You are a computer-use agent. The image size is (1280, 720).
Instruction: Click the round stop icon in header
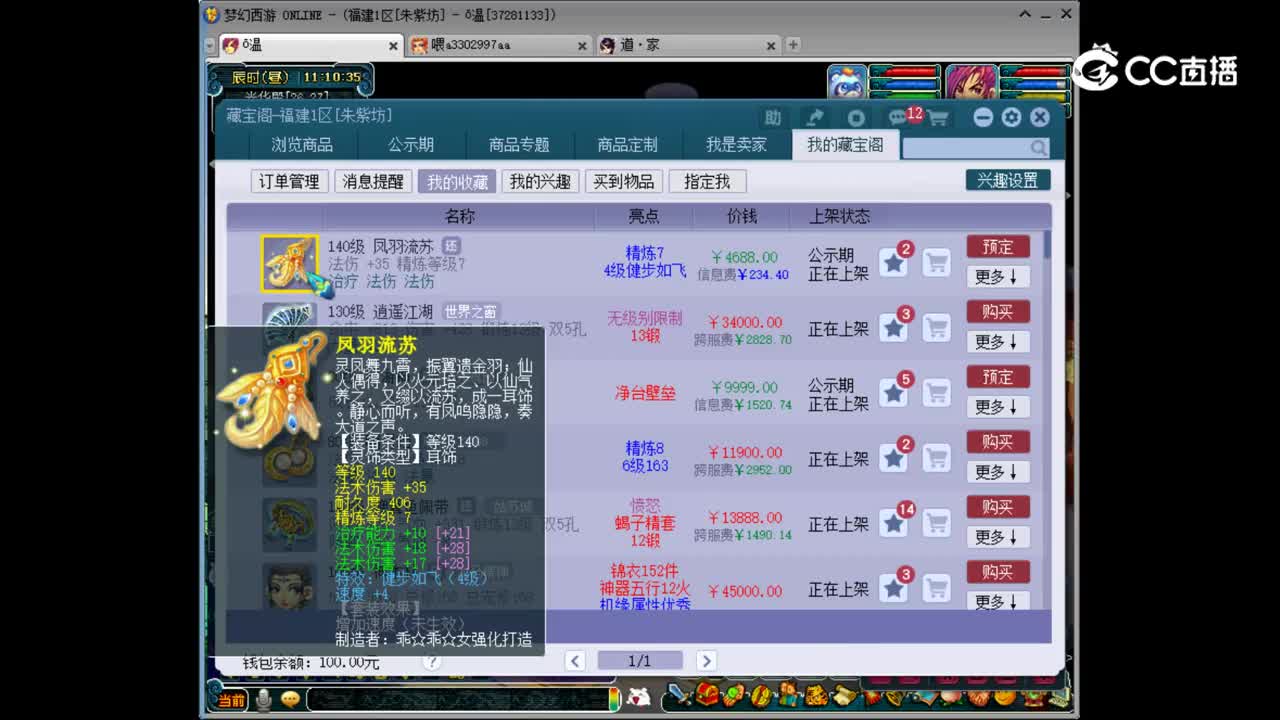coord(856,117)
